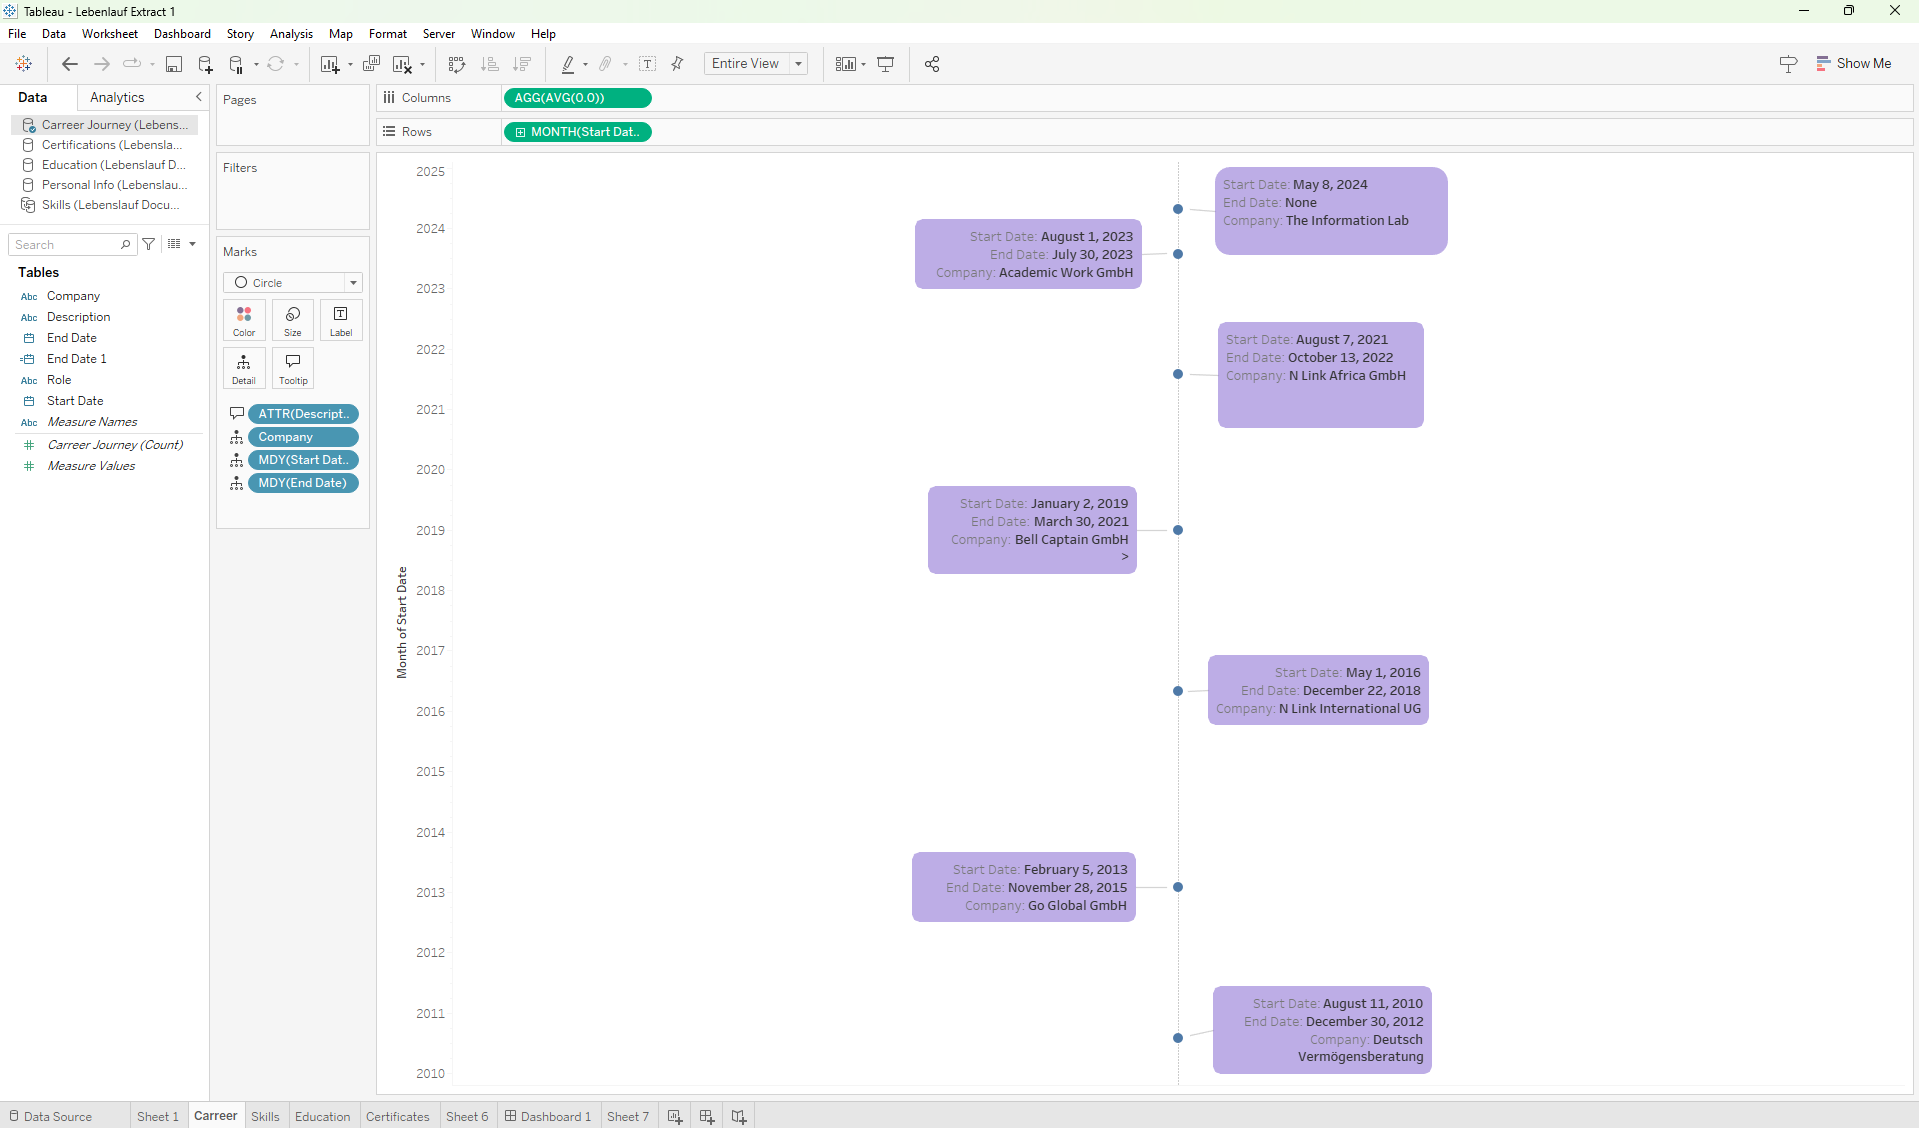Click the Color marks button

(244, 320)
